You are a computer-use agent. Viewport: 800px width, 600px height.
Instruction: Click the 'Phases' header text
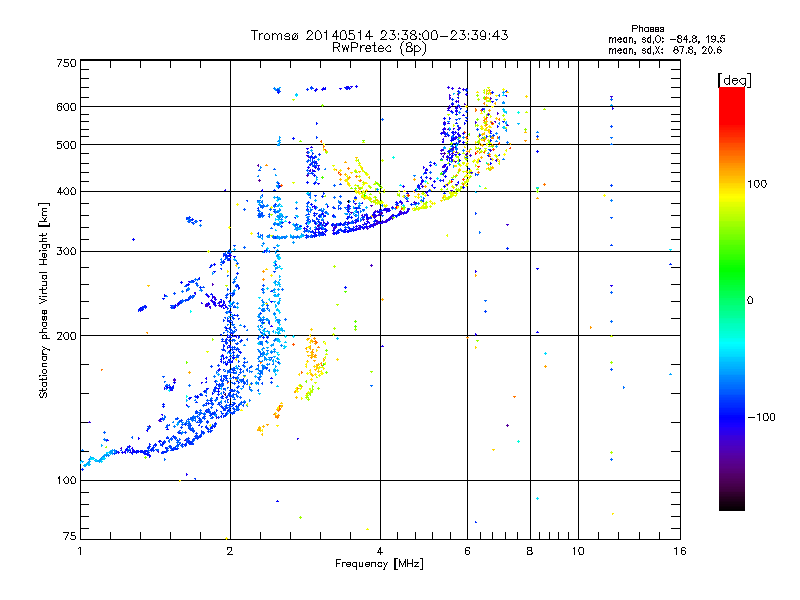[647, 29]
